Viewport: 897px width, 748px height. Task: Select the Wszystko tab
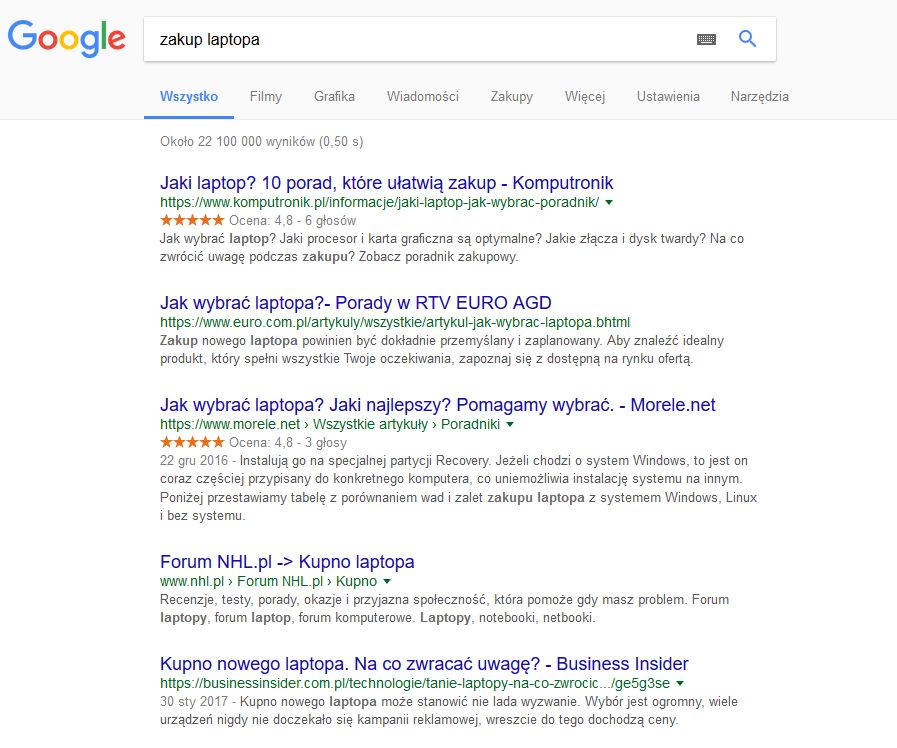click(189, 96)
